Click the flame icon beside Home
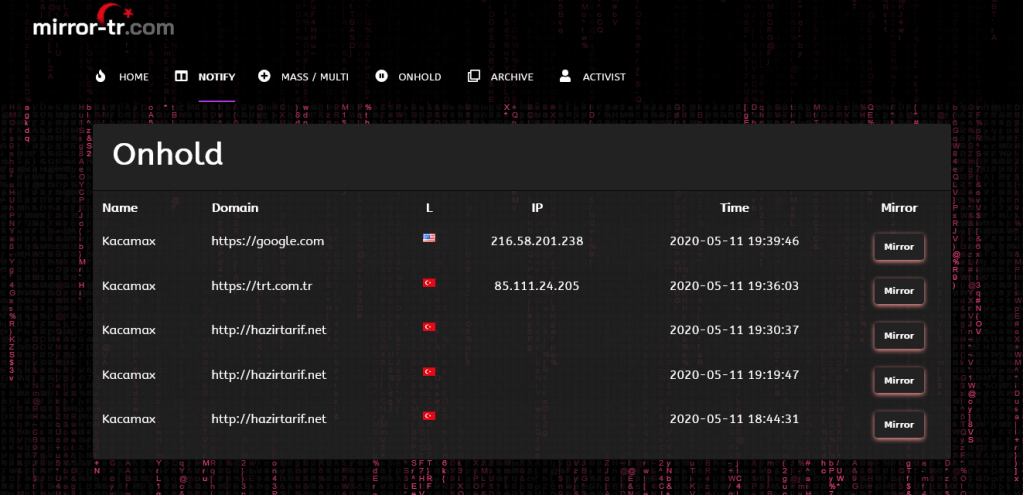Viewport: 1023px width, 495px height. [100, 76]
